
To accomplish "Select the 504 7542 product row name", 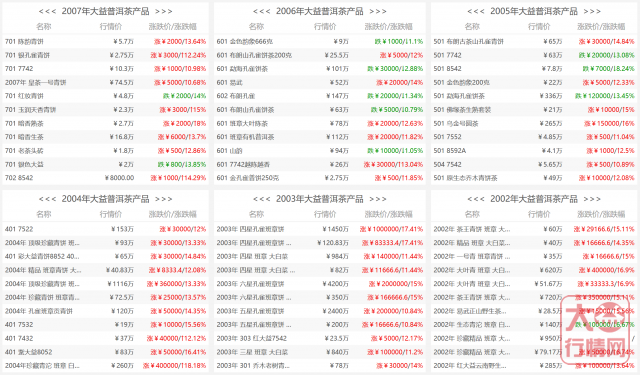I will (447, 164).
